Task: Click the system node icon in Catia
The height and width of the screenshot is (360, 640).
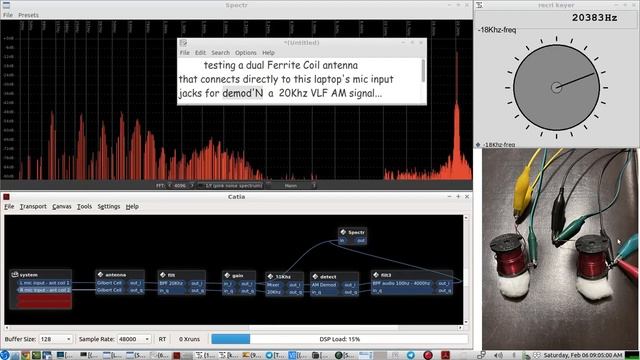Action: 15,275
